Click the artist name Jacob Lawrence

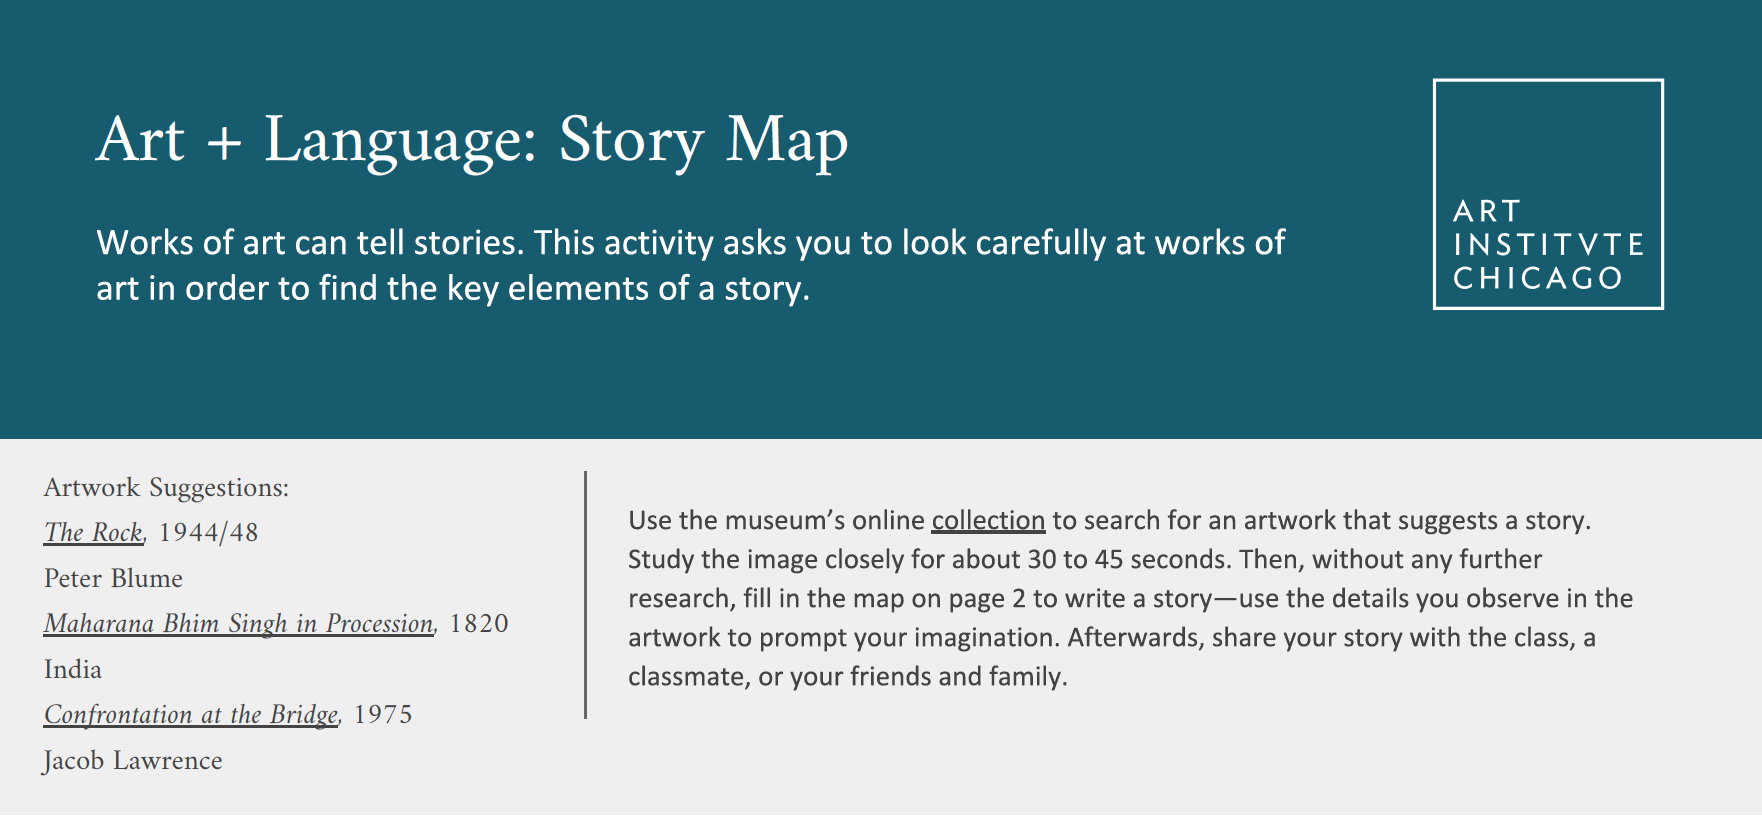133,761
